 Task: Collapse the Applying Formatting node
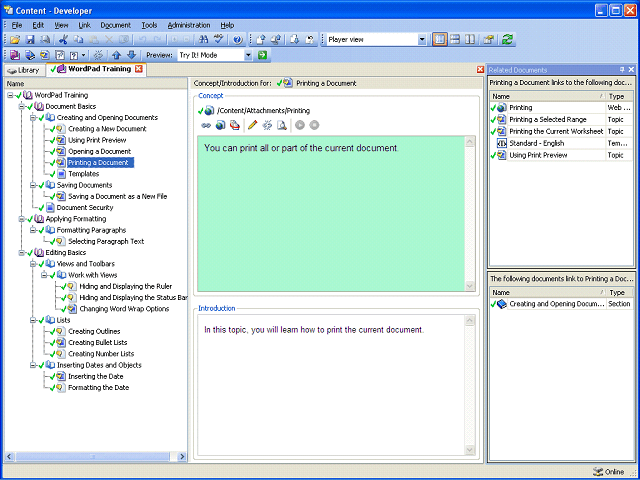[22, 219]
